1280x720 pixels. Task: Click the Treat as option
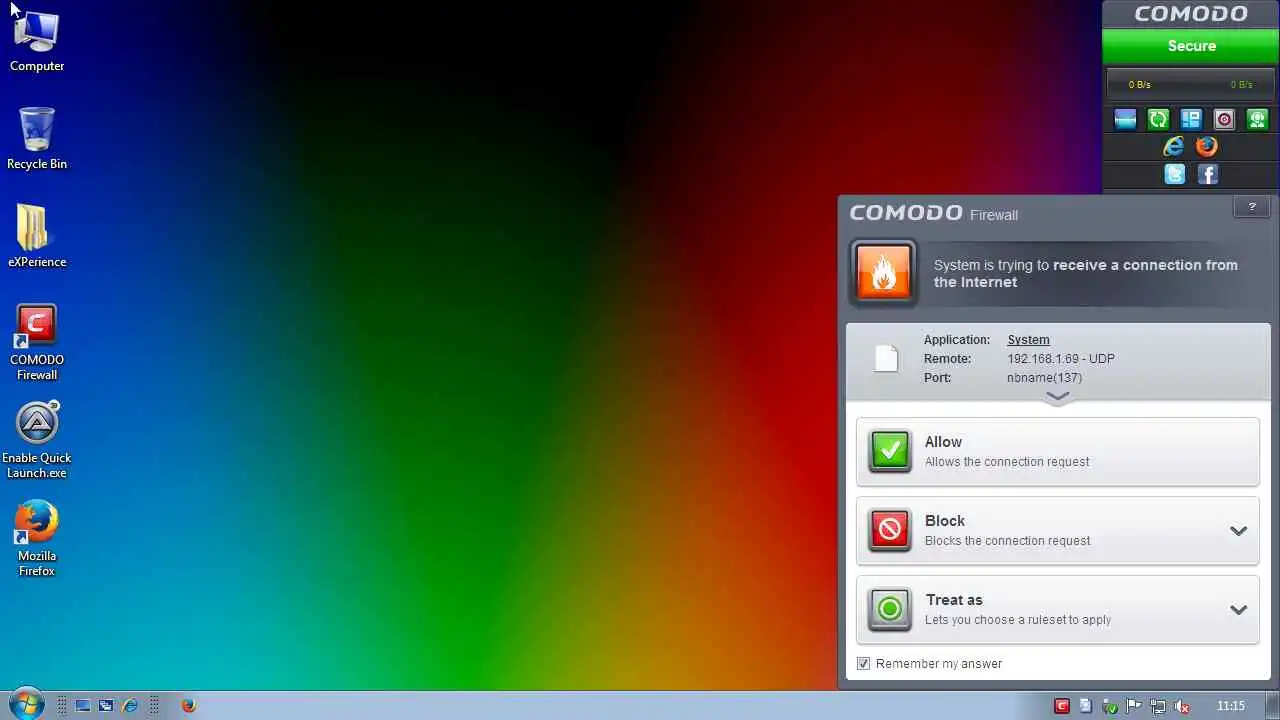point(1058,609)
